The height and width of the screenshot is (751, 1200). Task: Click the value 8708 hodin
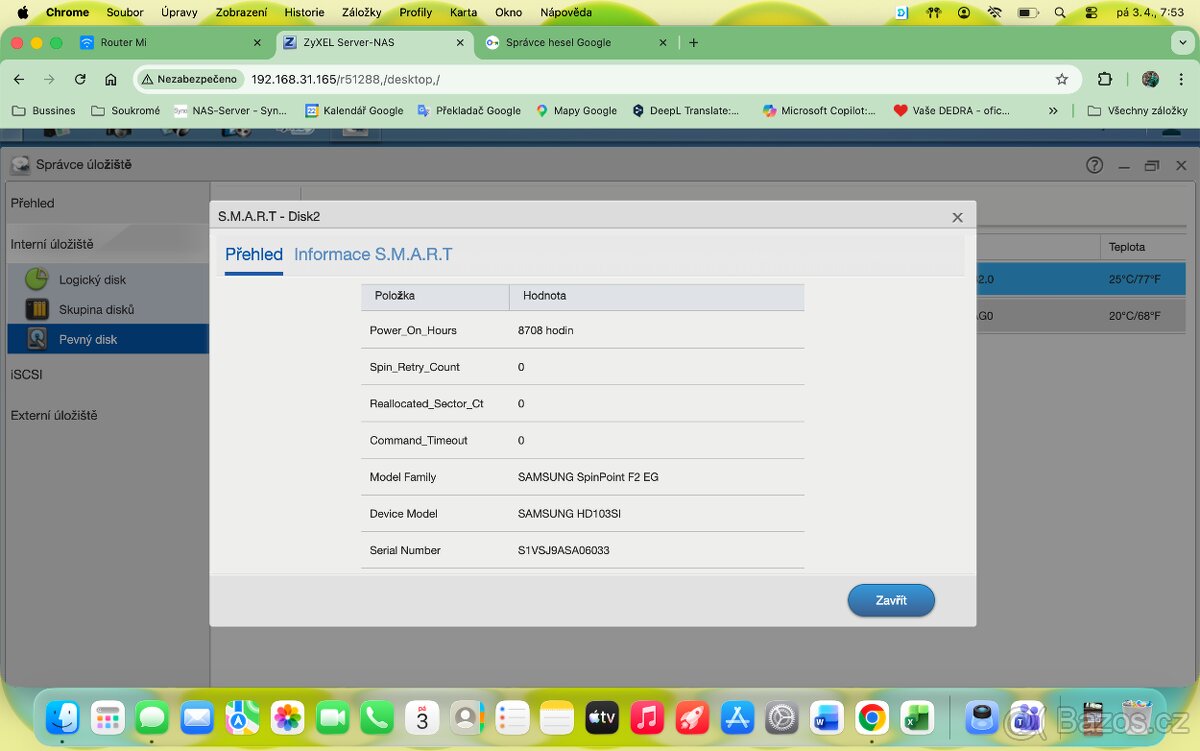(545, 330)
